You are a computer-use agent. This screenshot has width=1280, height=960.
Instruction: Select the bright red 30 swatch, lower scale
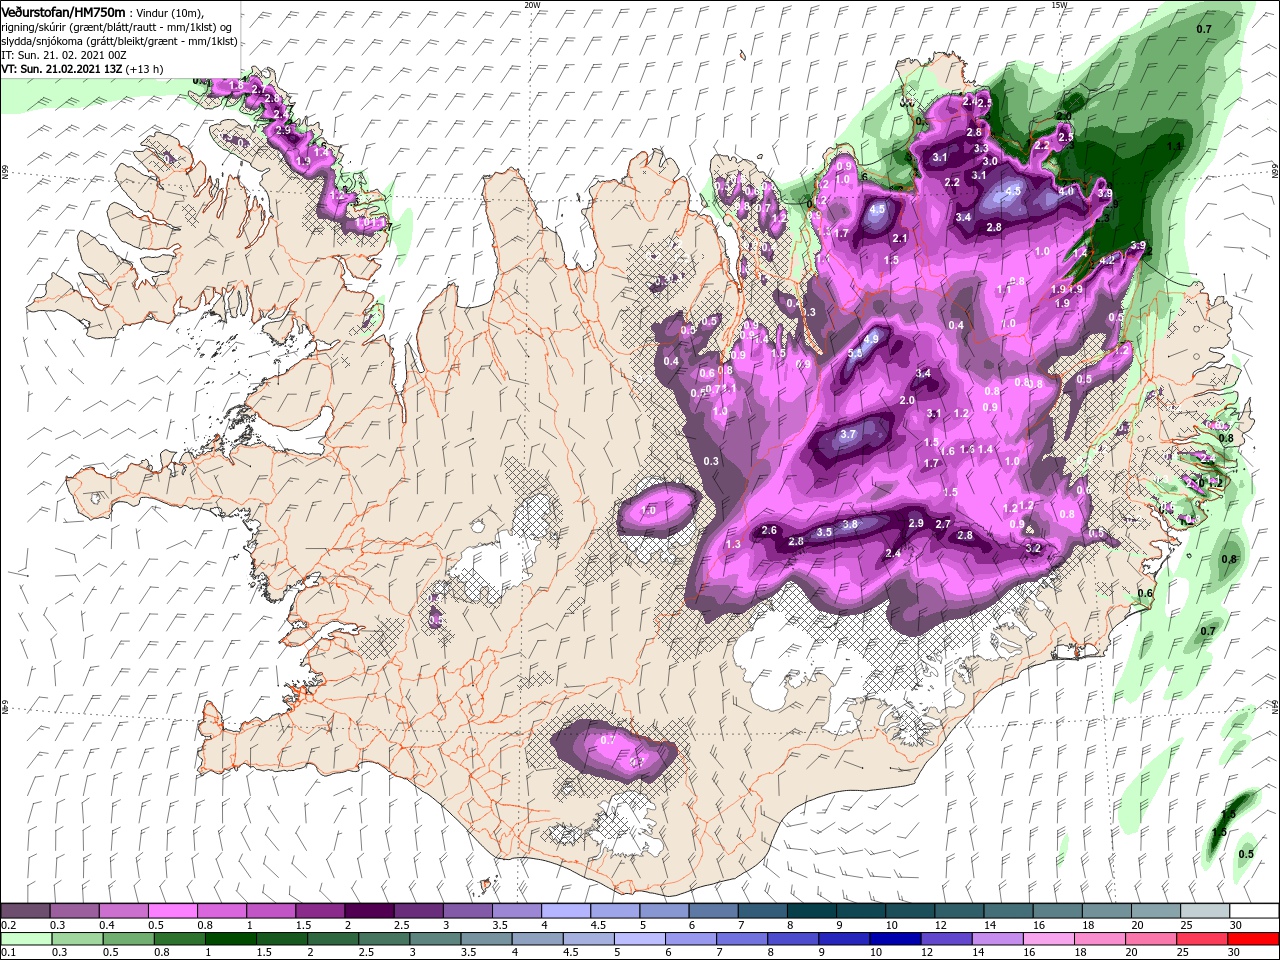coord(1253,939)
